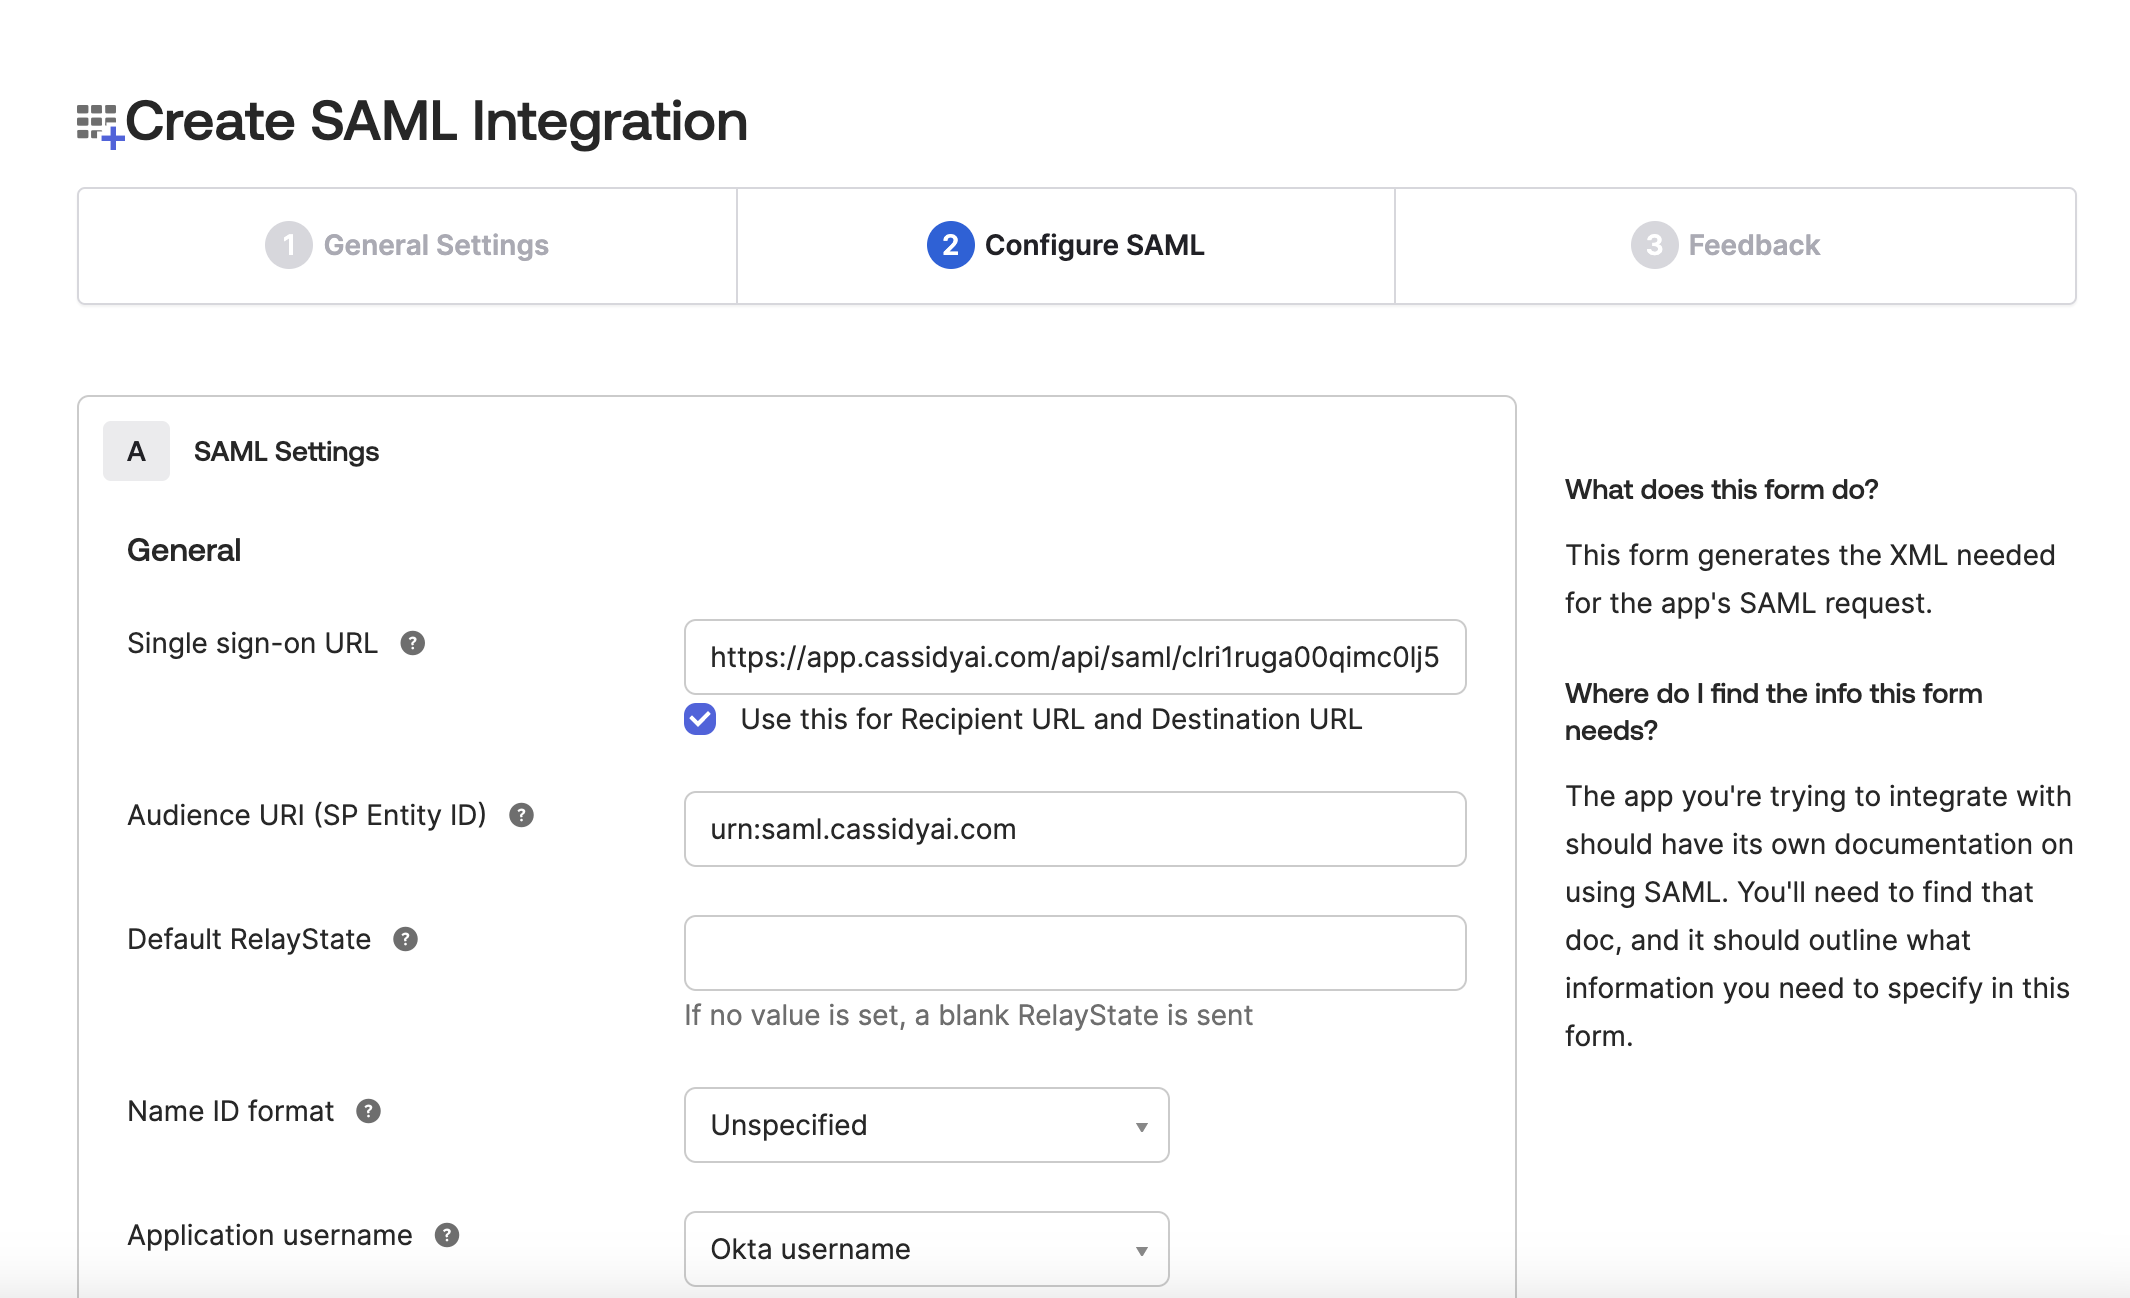Click the General subsection label
The width and height of the screenshot is (2130, 1298).
click(x=183, y=549)
